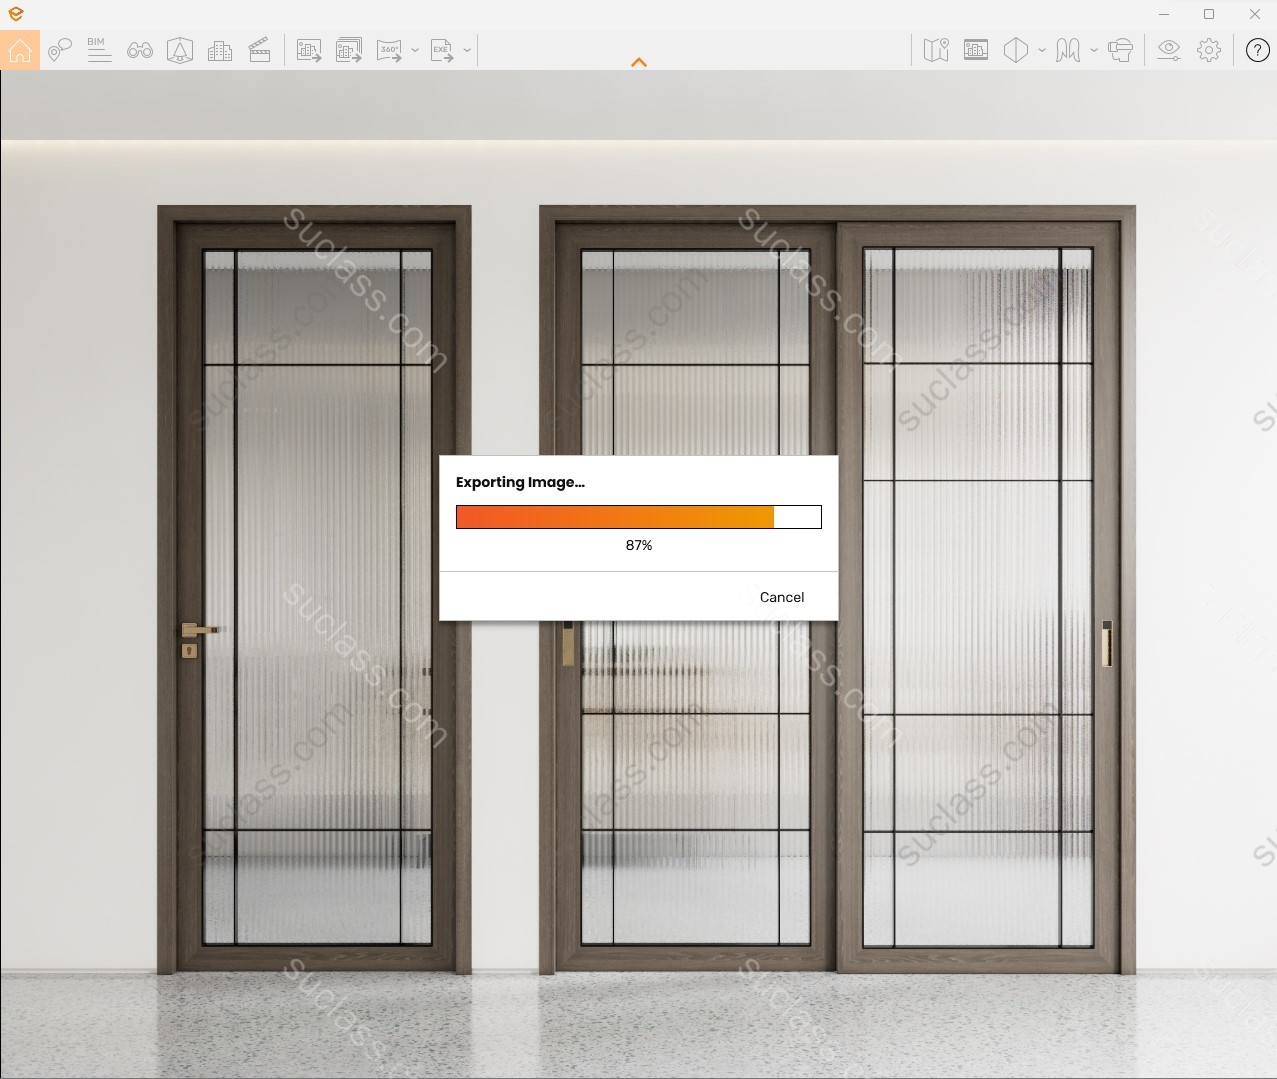Open the general settings gear
The width and height of the screenshot is (1277, 1079).
click(1209, 50)
